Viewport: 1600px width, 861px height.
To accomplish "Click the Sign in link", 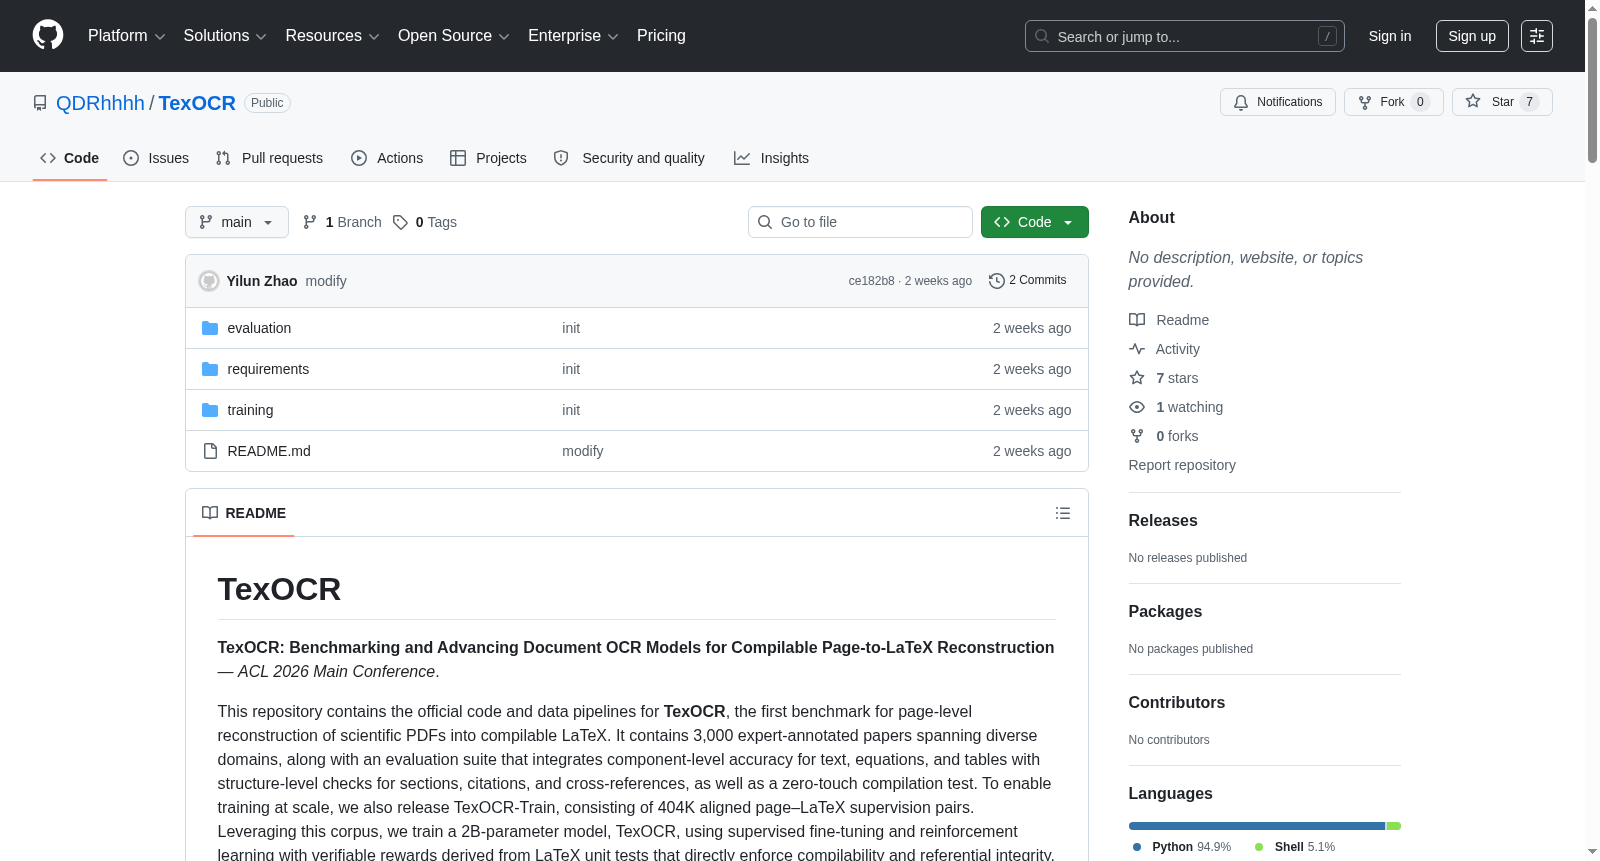I will pos(1390,36).
